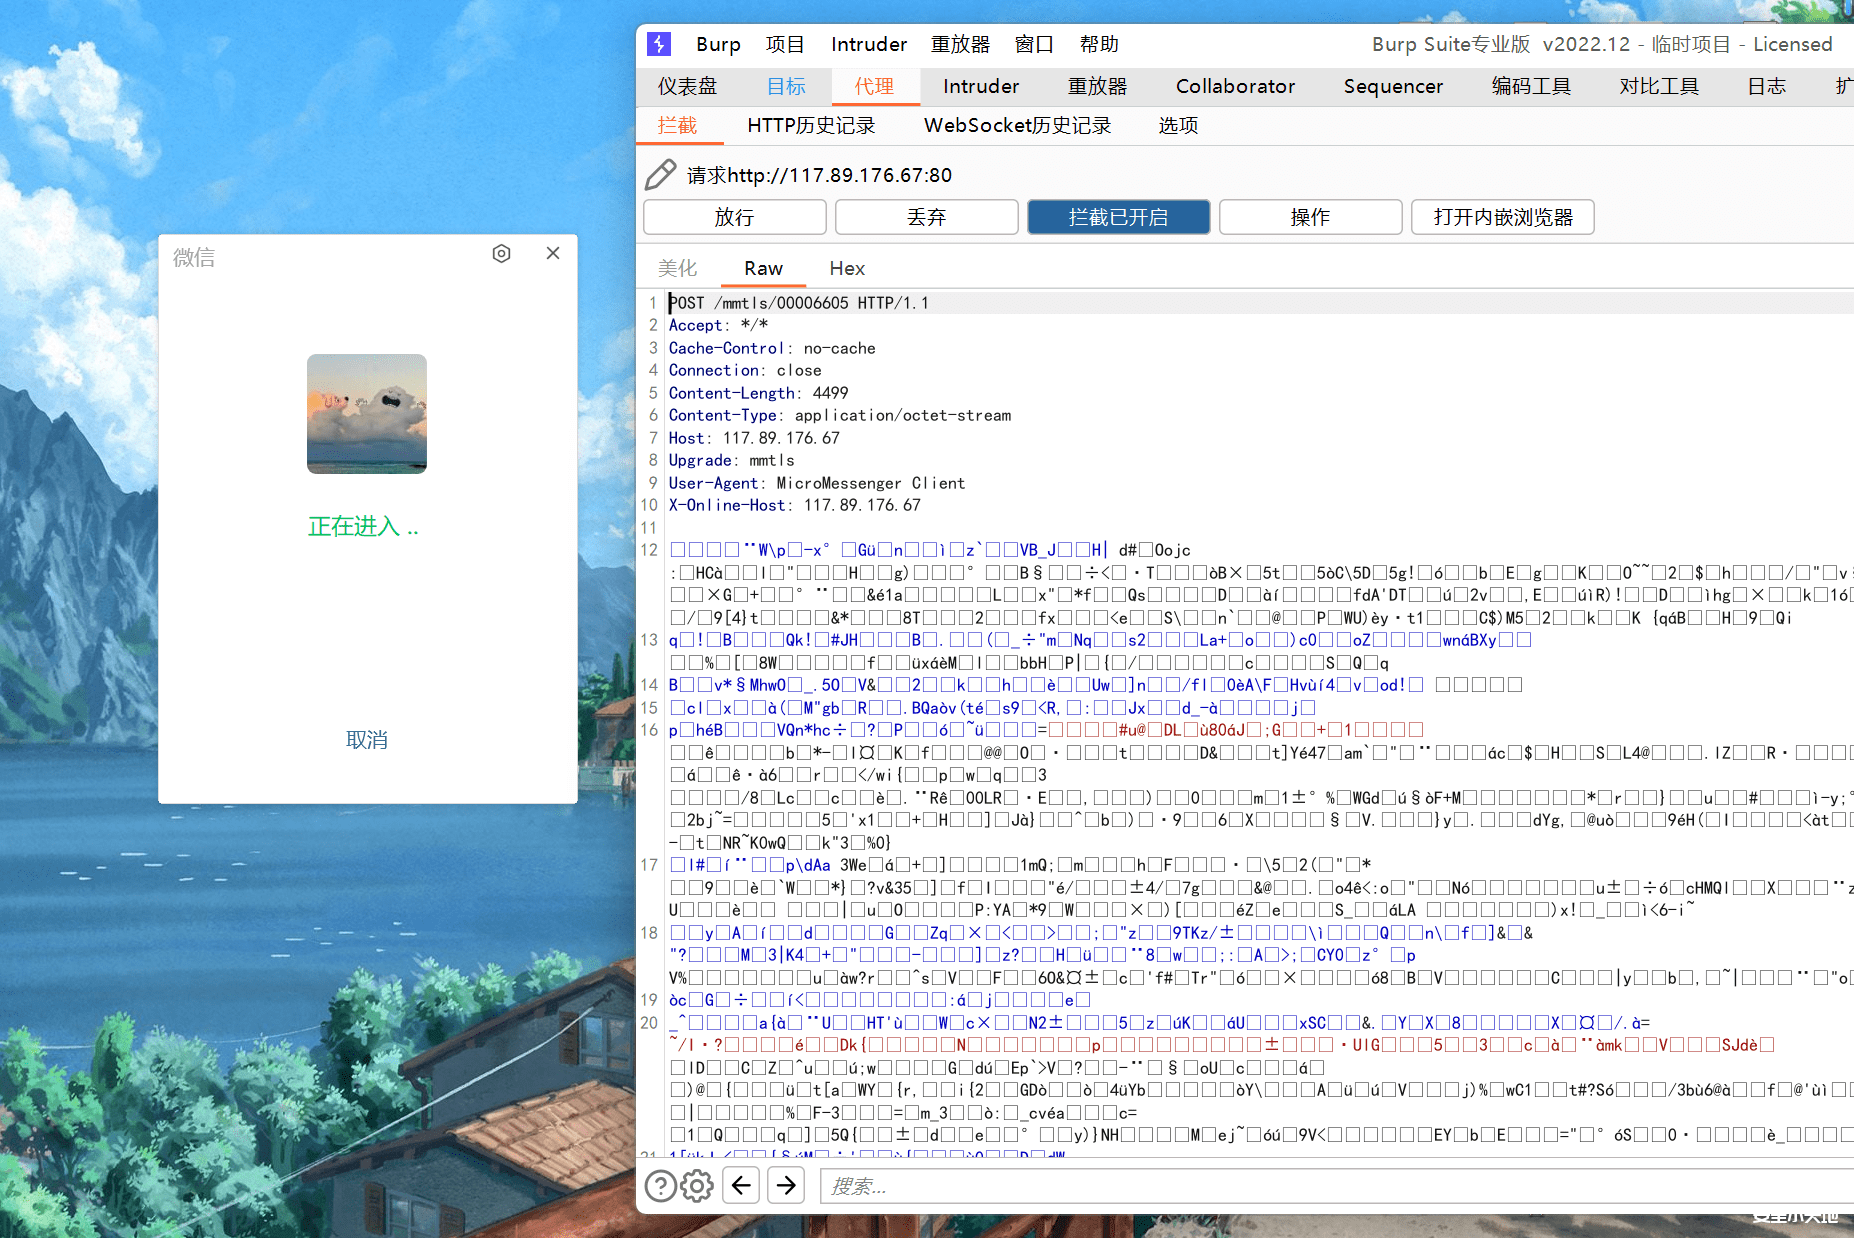The height and width of the screenshot is (1238, 1854).
Task: Select the 代理 proxy tab
Action: 875,86
